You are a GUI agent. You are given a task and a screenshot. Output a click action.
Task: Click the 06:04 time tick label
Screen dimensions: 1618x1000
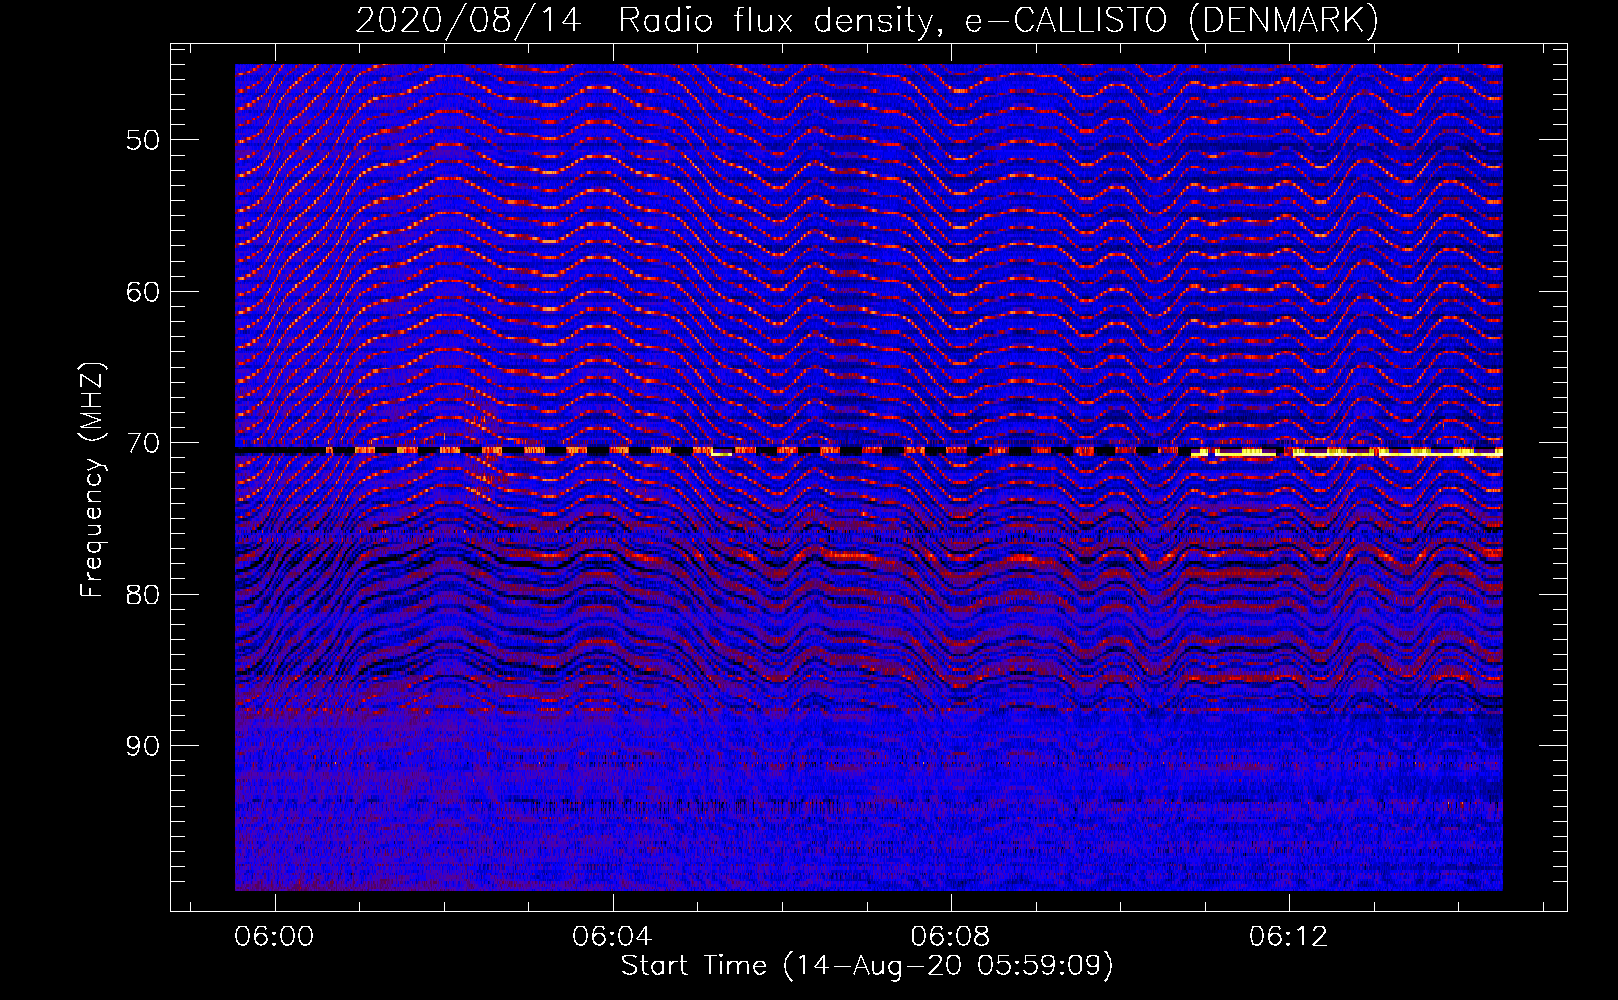(x=612, y=936)
